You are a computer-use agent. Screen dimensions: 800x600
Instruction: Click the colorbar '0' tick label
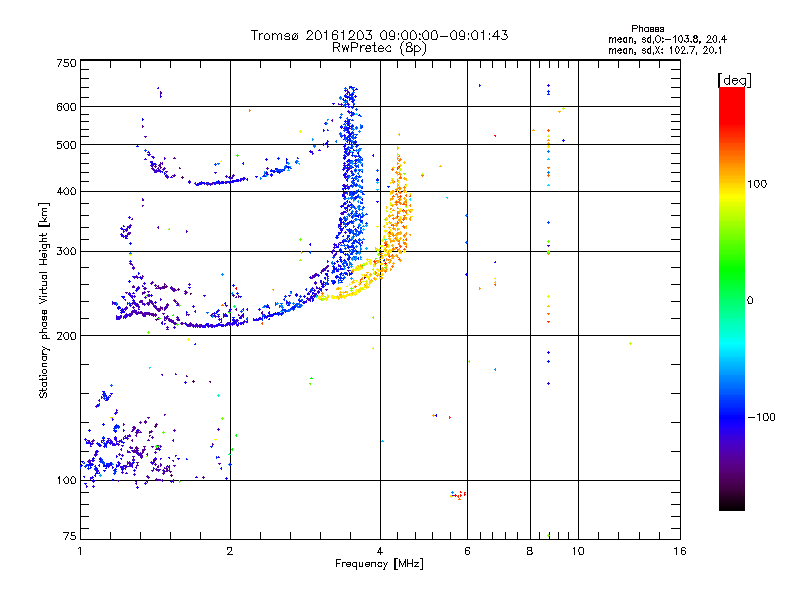[749, 300]
